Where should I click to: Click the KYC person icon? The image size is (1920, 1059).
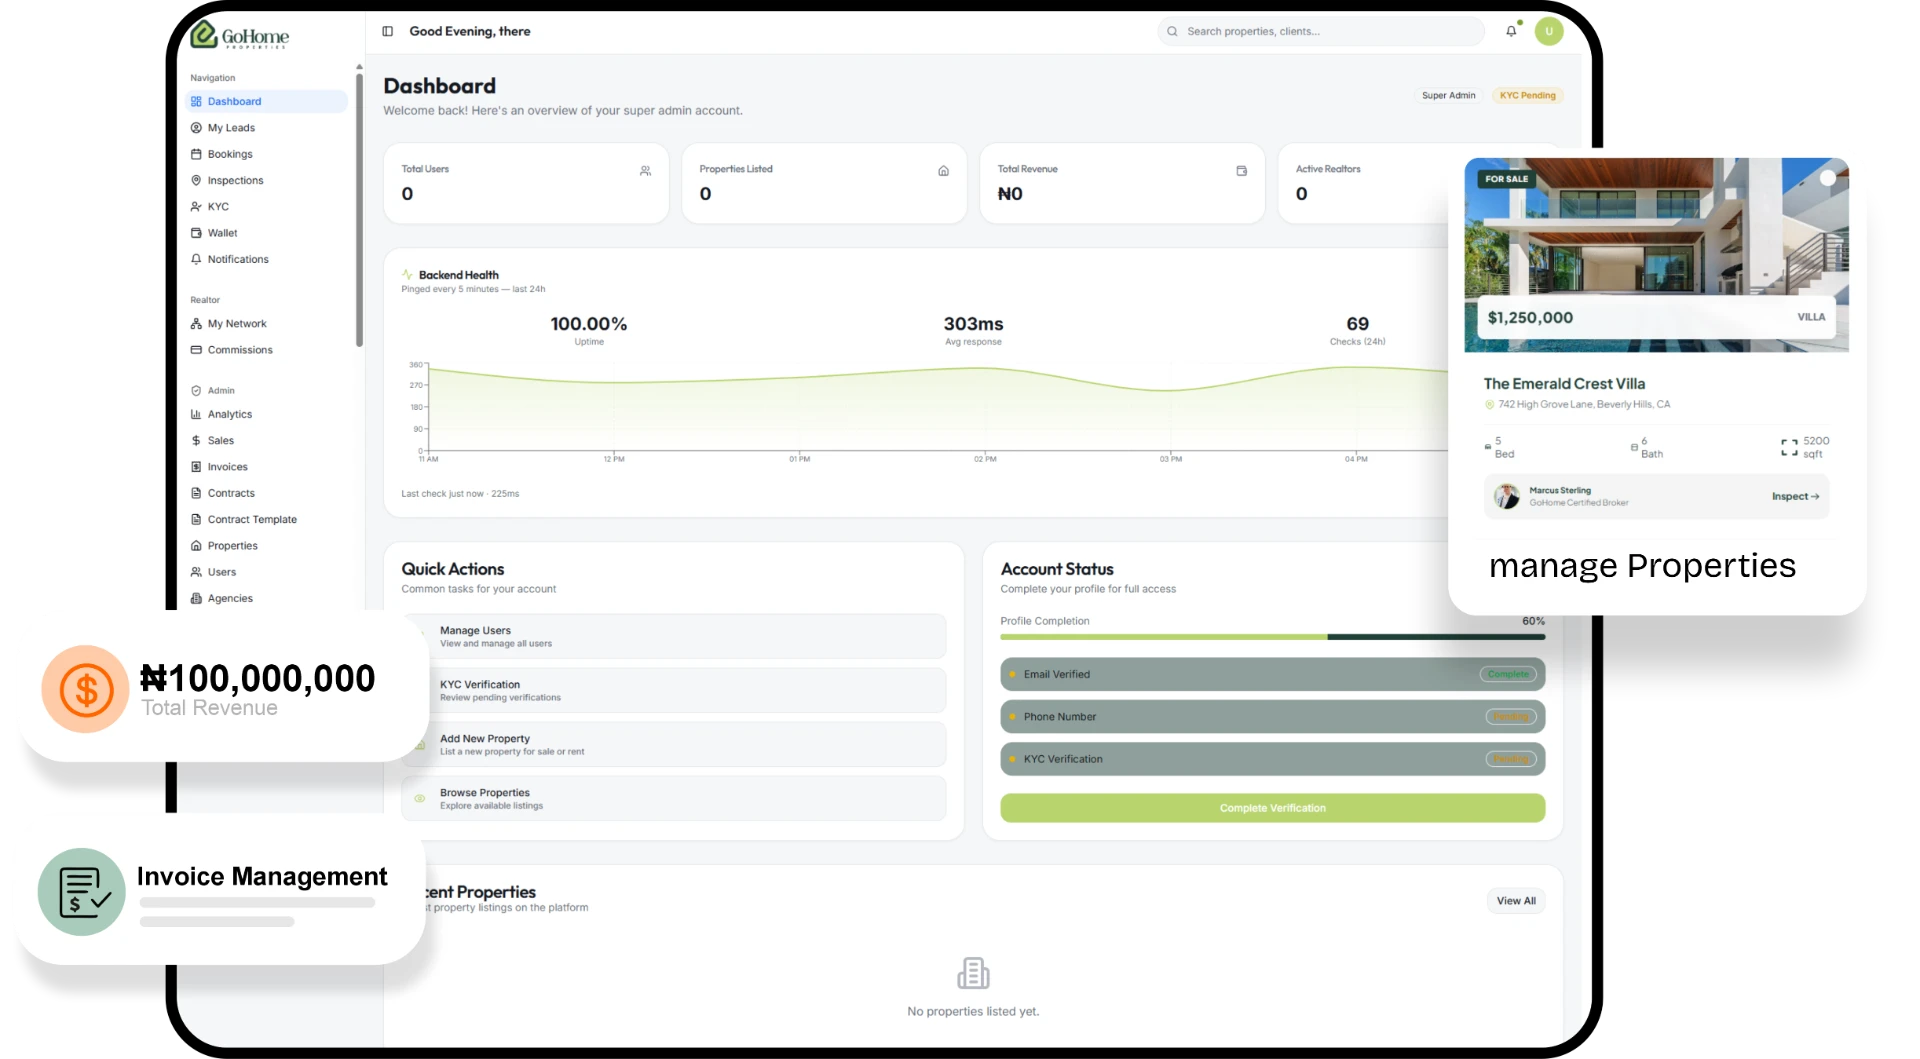point(196,206)
